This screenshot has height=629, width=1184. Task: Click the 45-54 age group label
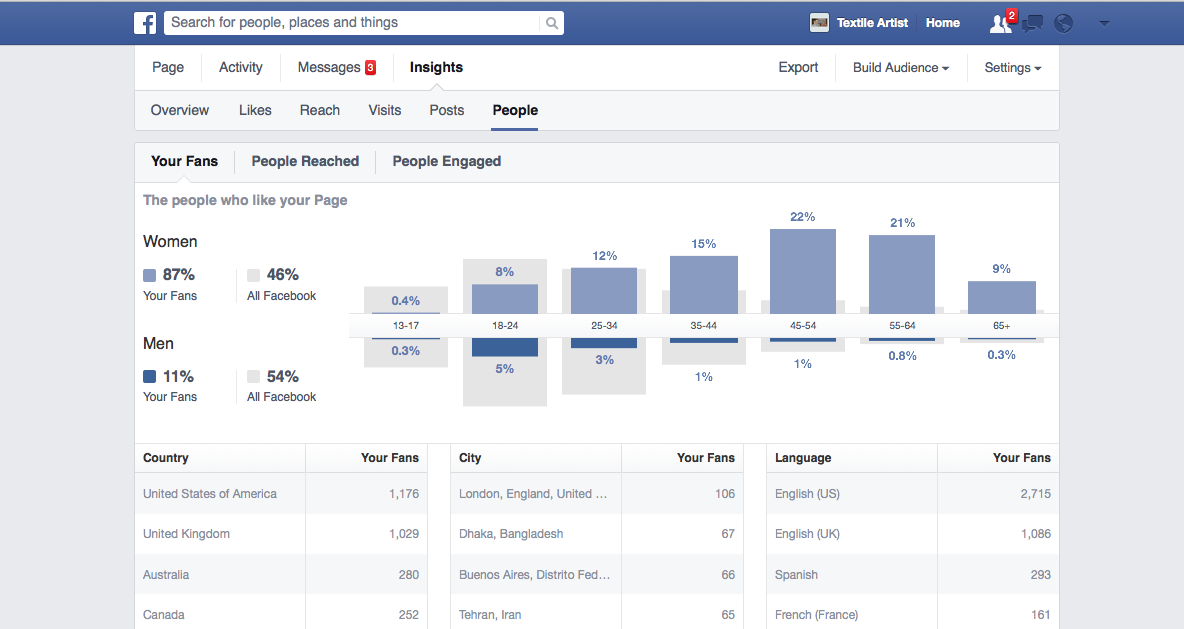803,325
